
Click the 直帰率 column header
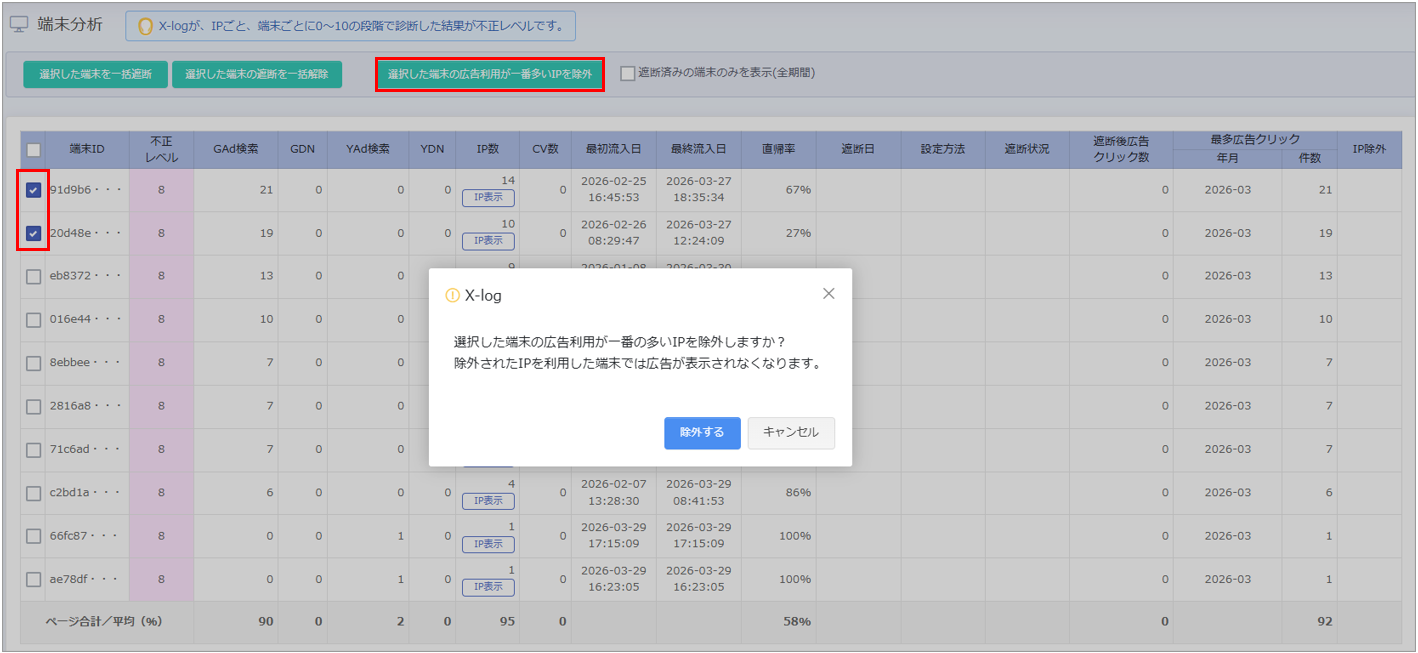[x=778, y=149]
